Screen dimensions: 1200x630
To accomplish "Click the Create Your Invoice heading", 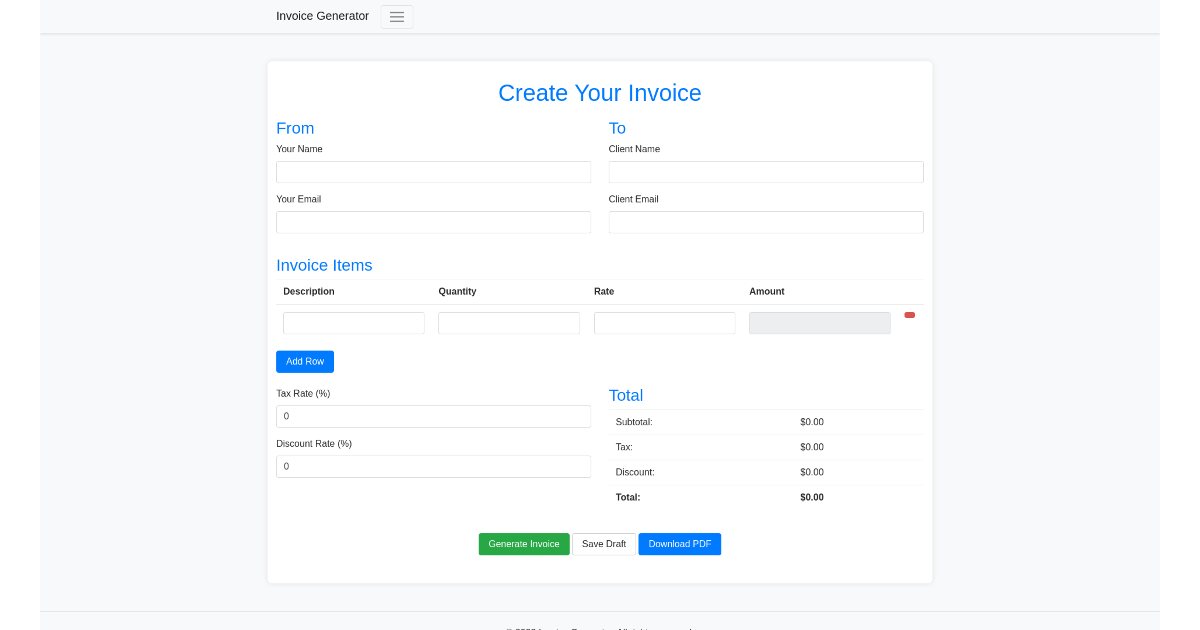I will coord(600,93).
